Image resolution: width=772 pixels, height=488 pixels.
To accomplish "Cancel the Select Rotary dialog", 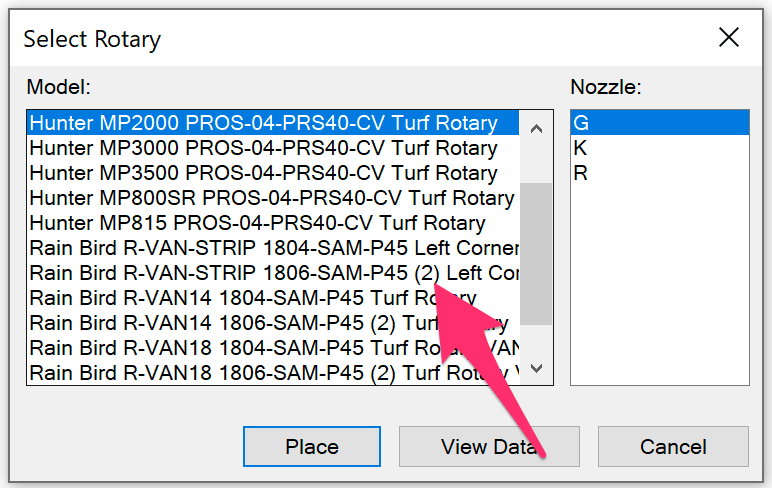I will point(673,447).
